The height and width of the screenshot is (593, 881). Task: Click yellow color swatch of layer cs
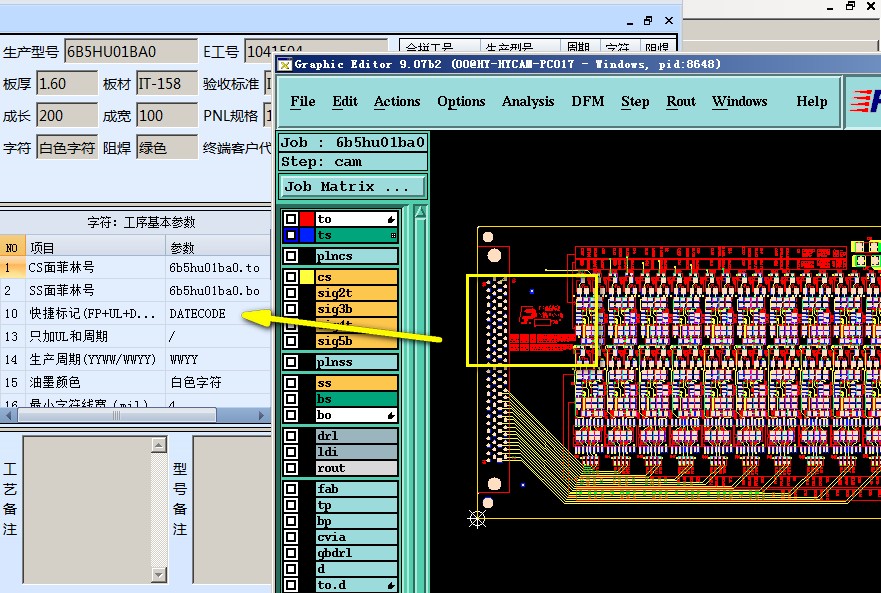pyautogui.click(x=307, y=277)
